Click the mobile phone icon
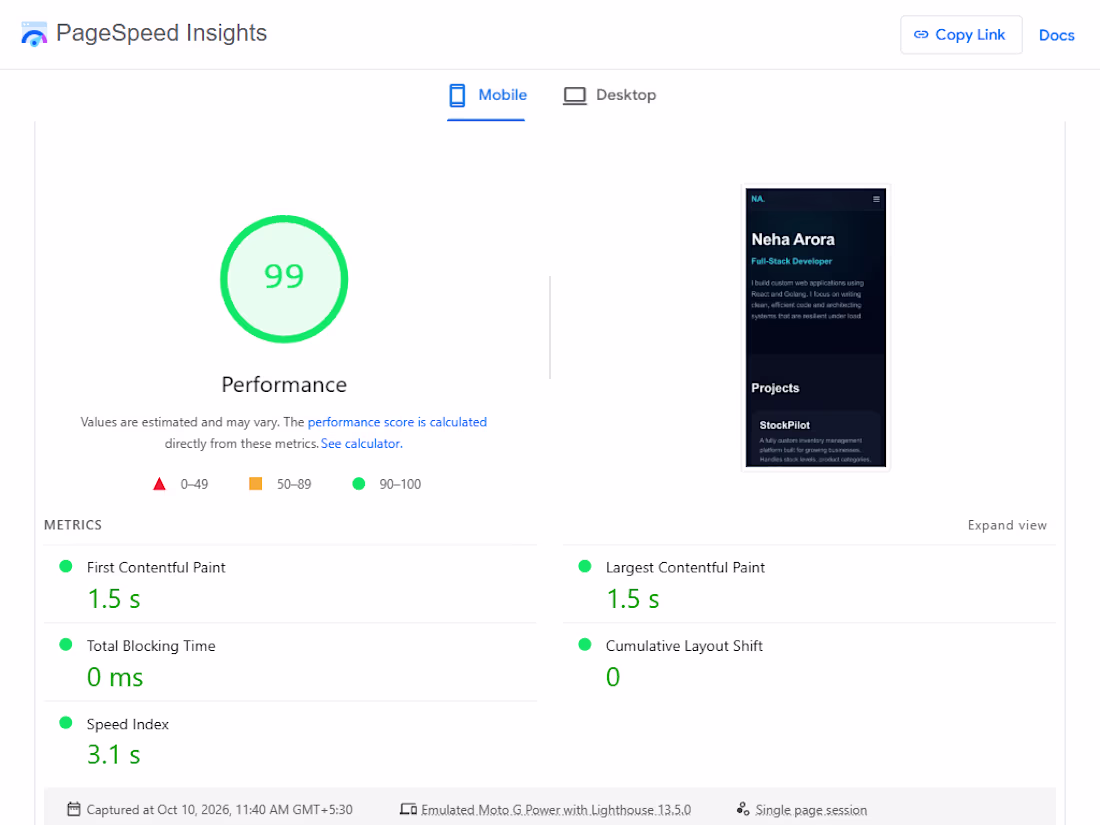1100x825 pixels. 457,95
